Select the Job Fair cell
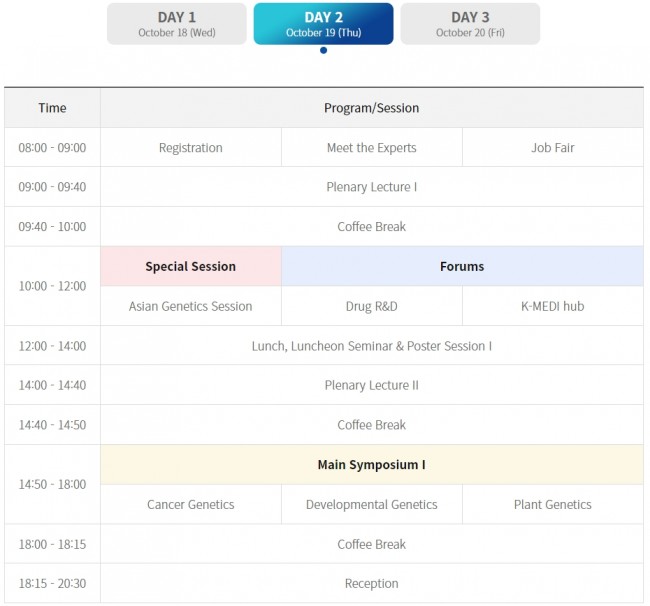650x606 pixels. [x=553, y=148]
